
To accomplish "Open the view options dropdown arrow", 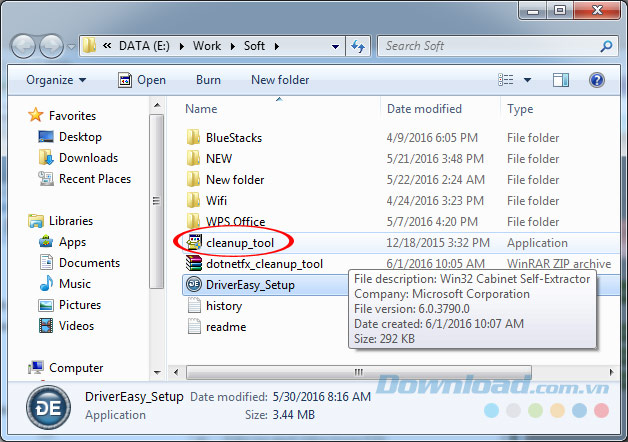I will tap(527, 80).
